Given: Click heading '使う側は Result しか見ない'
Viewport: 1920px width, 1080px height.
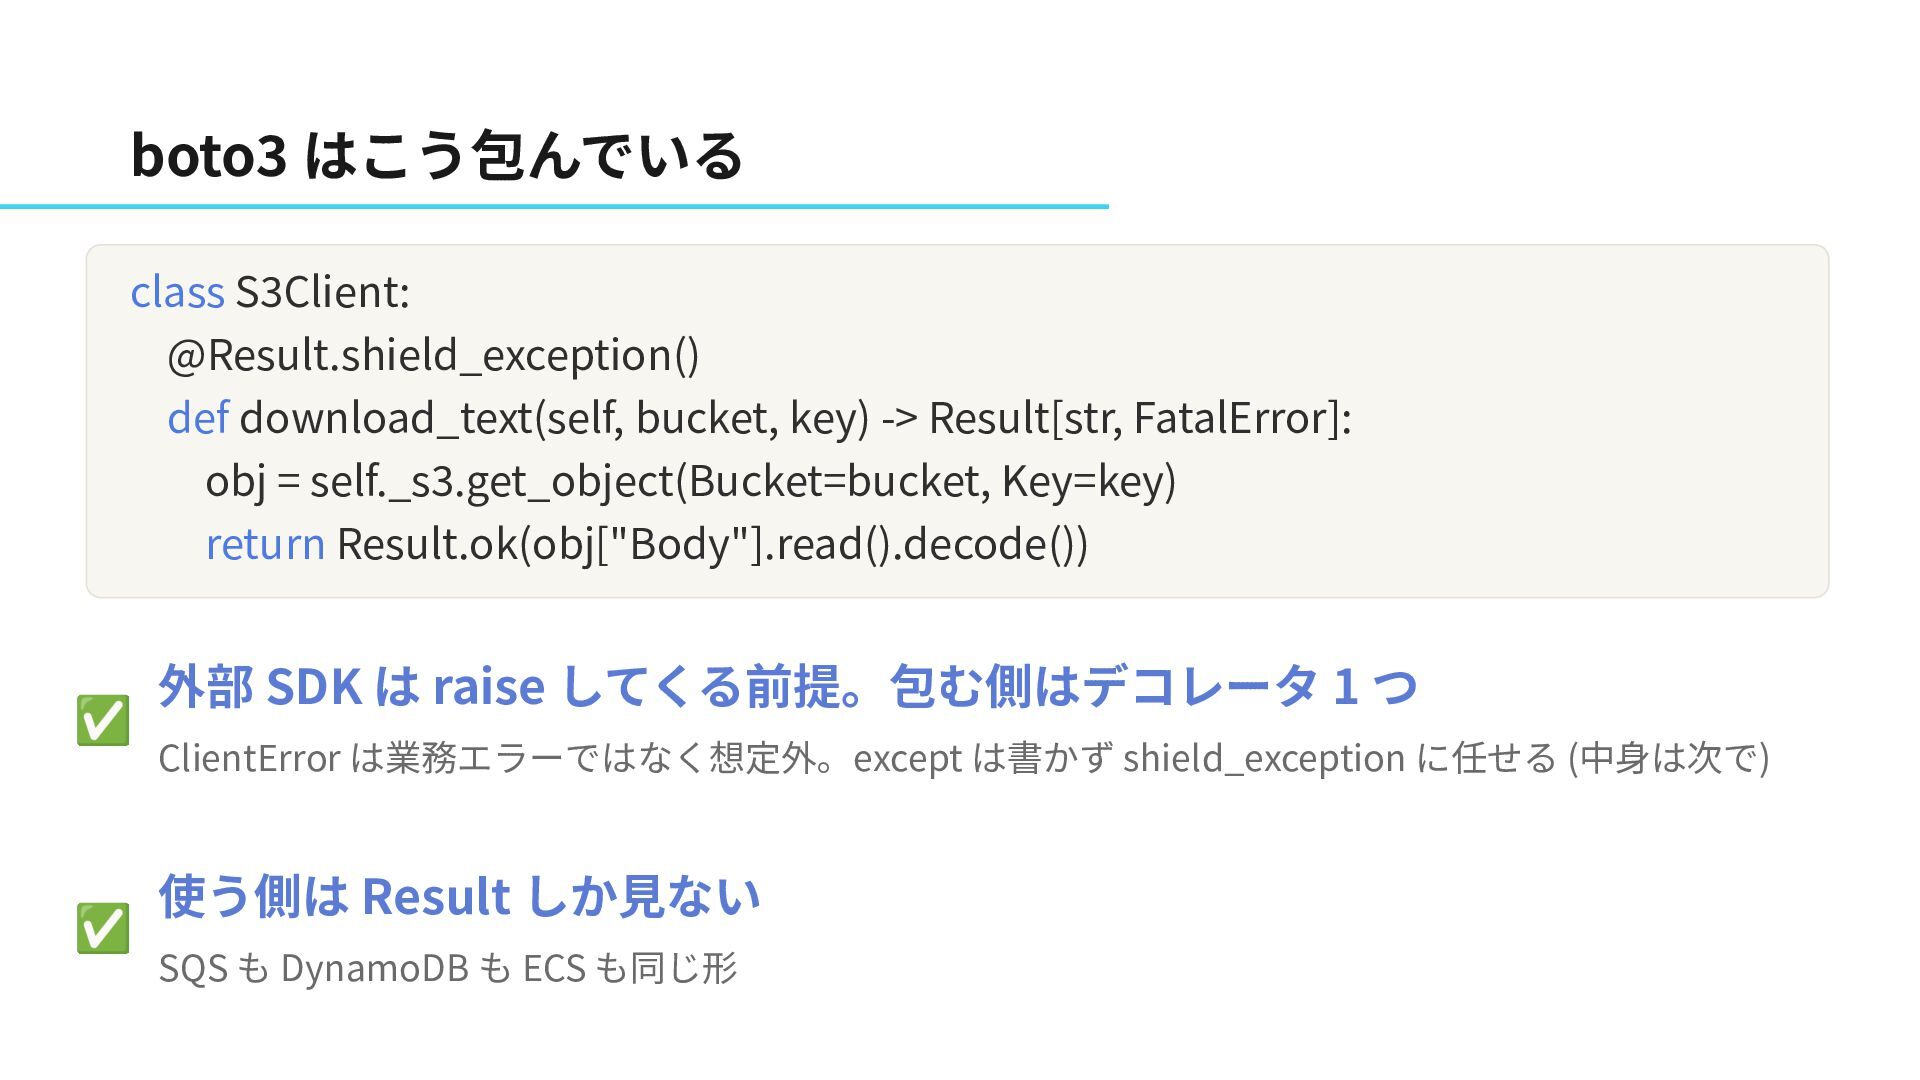Looking at the screenshot, I should pos(460,895).
